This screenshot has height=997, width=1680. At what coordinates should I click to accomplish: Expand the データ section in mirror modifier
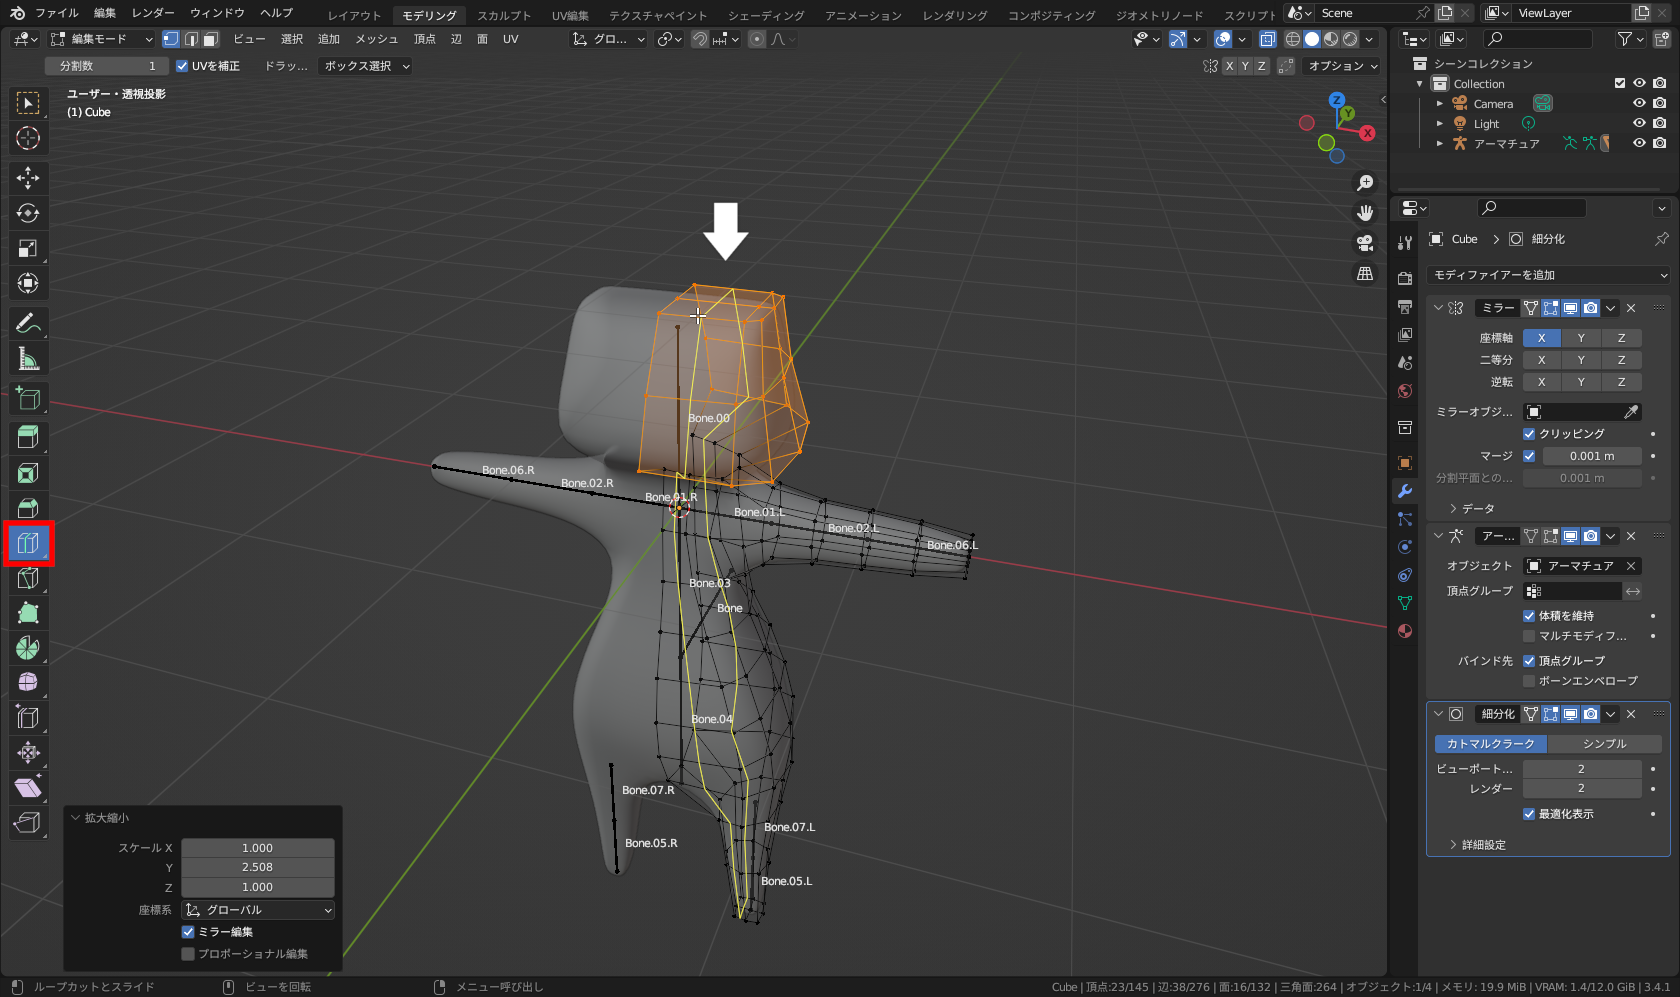(x=1472, y=509)
